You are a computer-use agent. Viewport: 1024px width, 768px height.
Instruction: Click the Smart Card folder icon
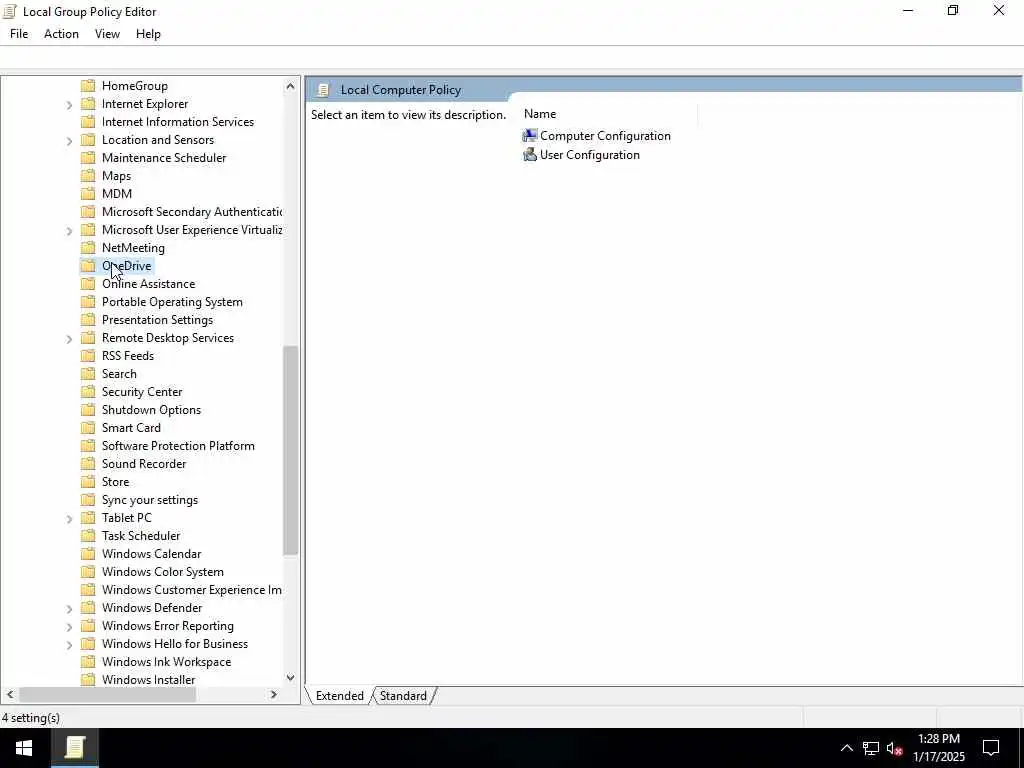coord(88,428)
